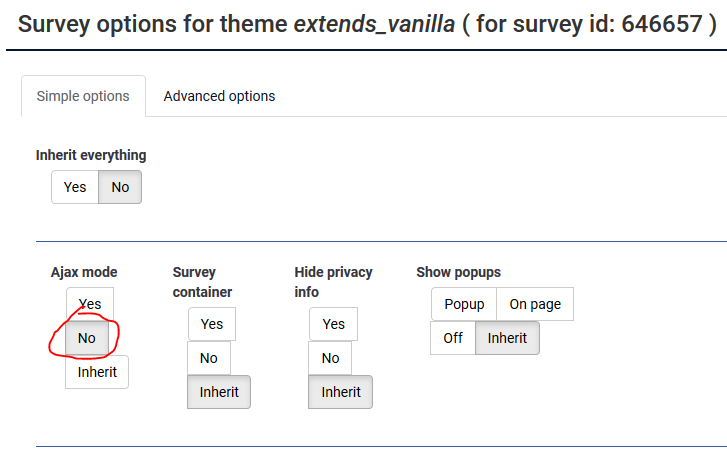The image size is (727, 461).
Task: Click the Survey options page heading
Action: (x=367, y=25)
